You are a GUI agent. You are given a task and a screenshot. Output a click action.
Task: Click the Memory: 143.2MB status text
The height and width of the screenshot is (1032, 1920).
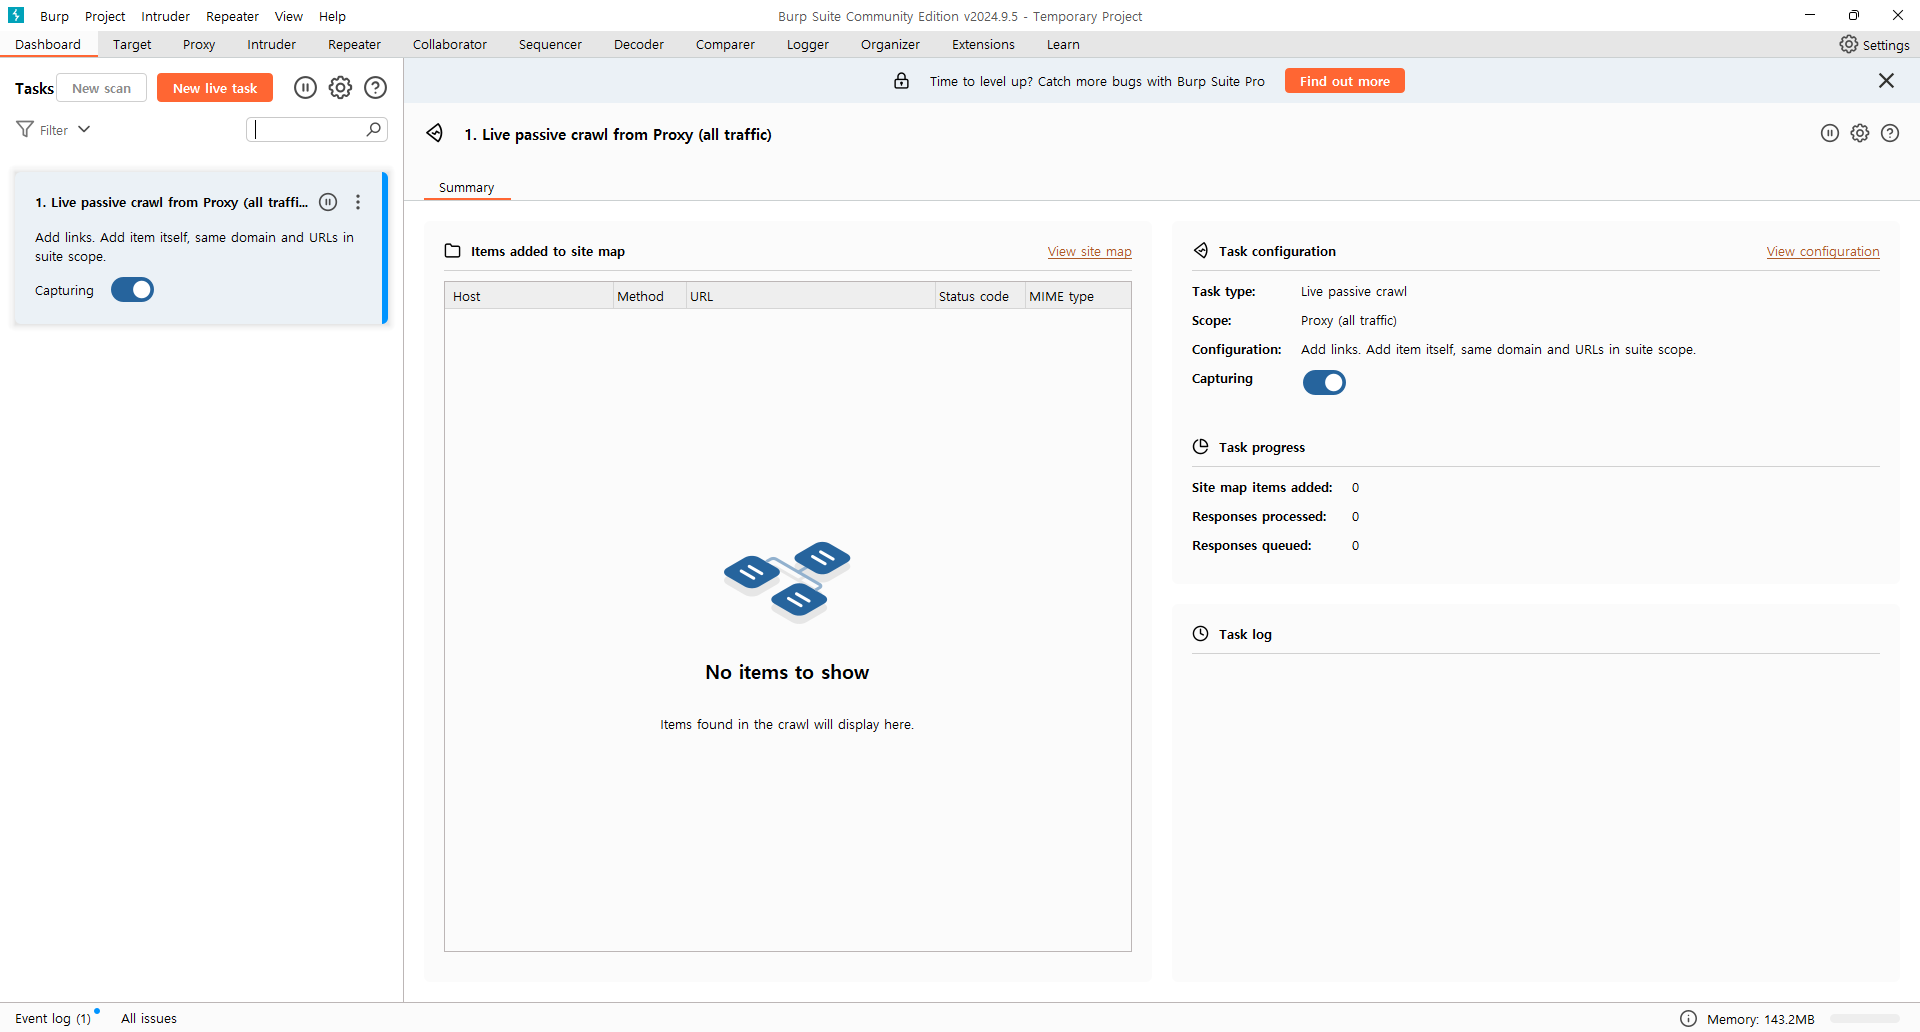tap(1760, 1019)
